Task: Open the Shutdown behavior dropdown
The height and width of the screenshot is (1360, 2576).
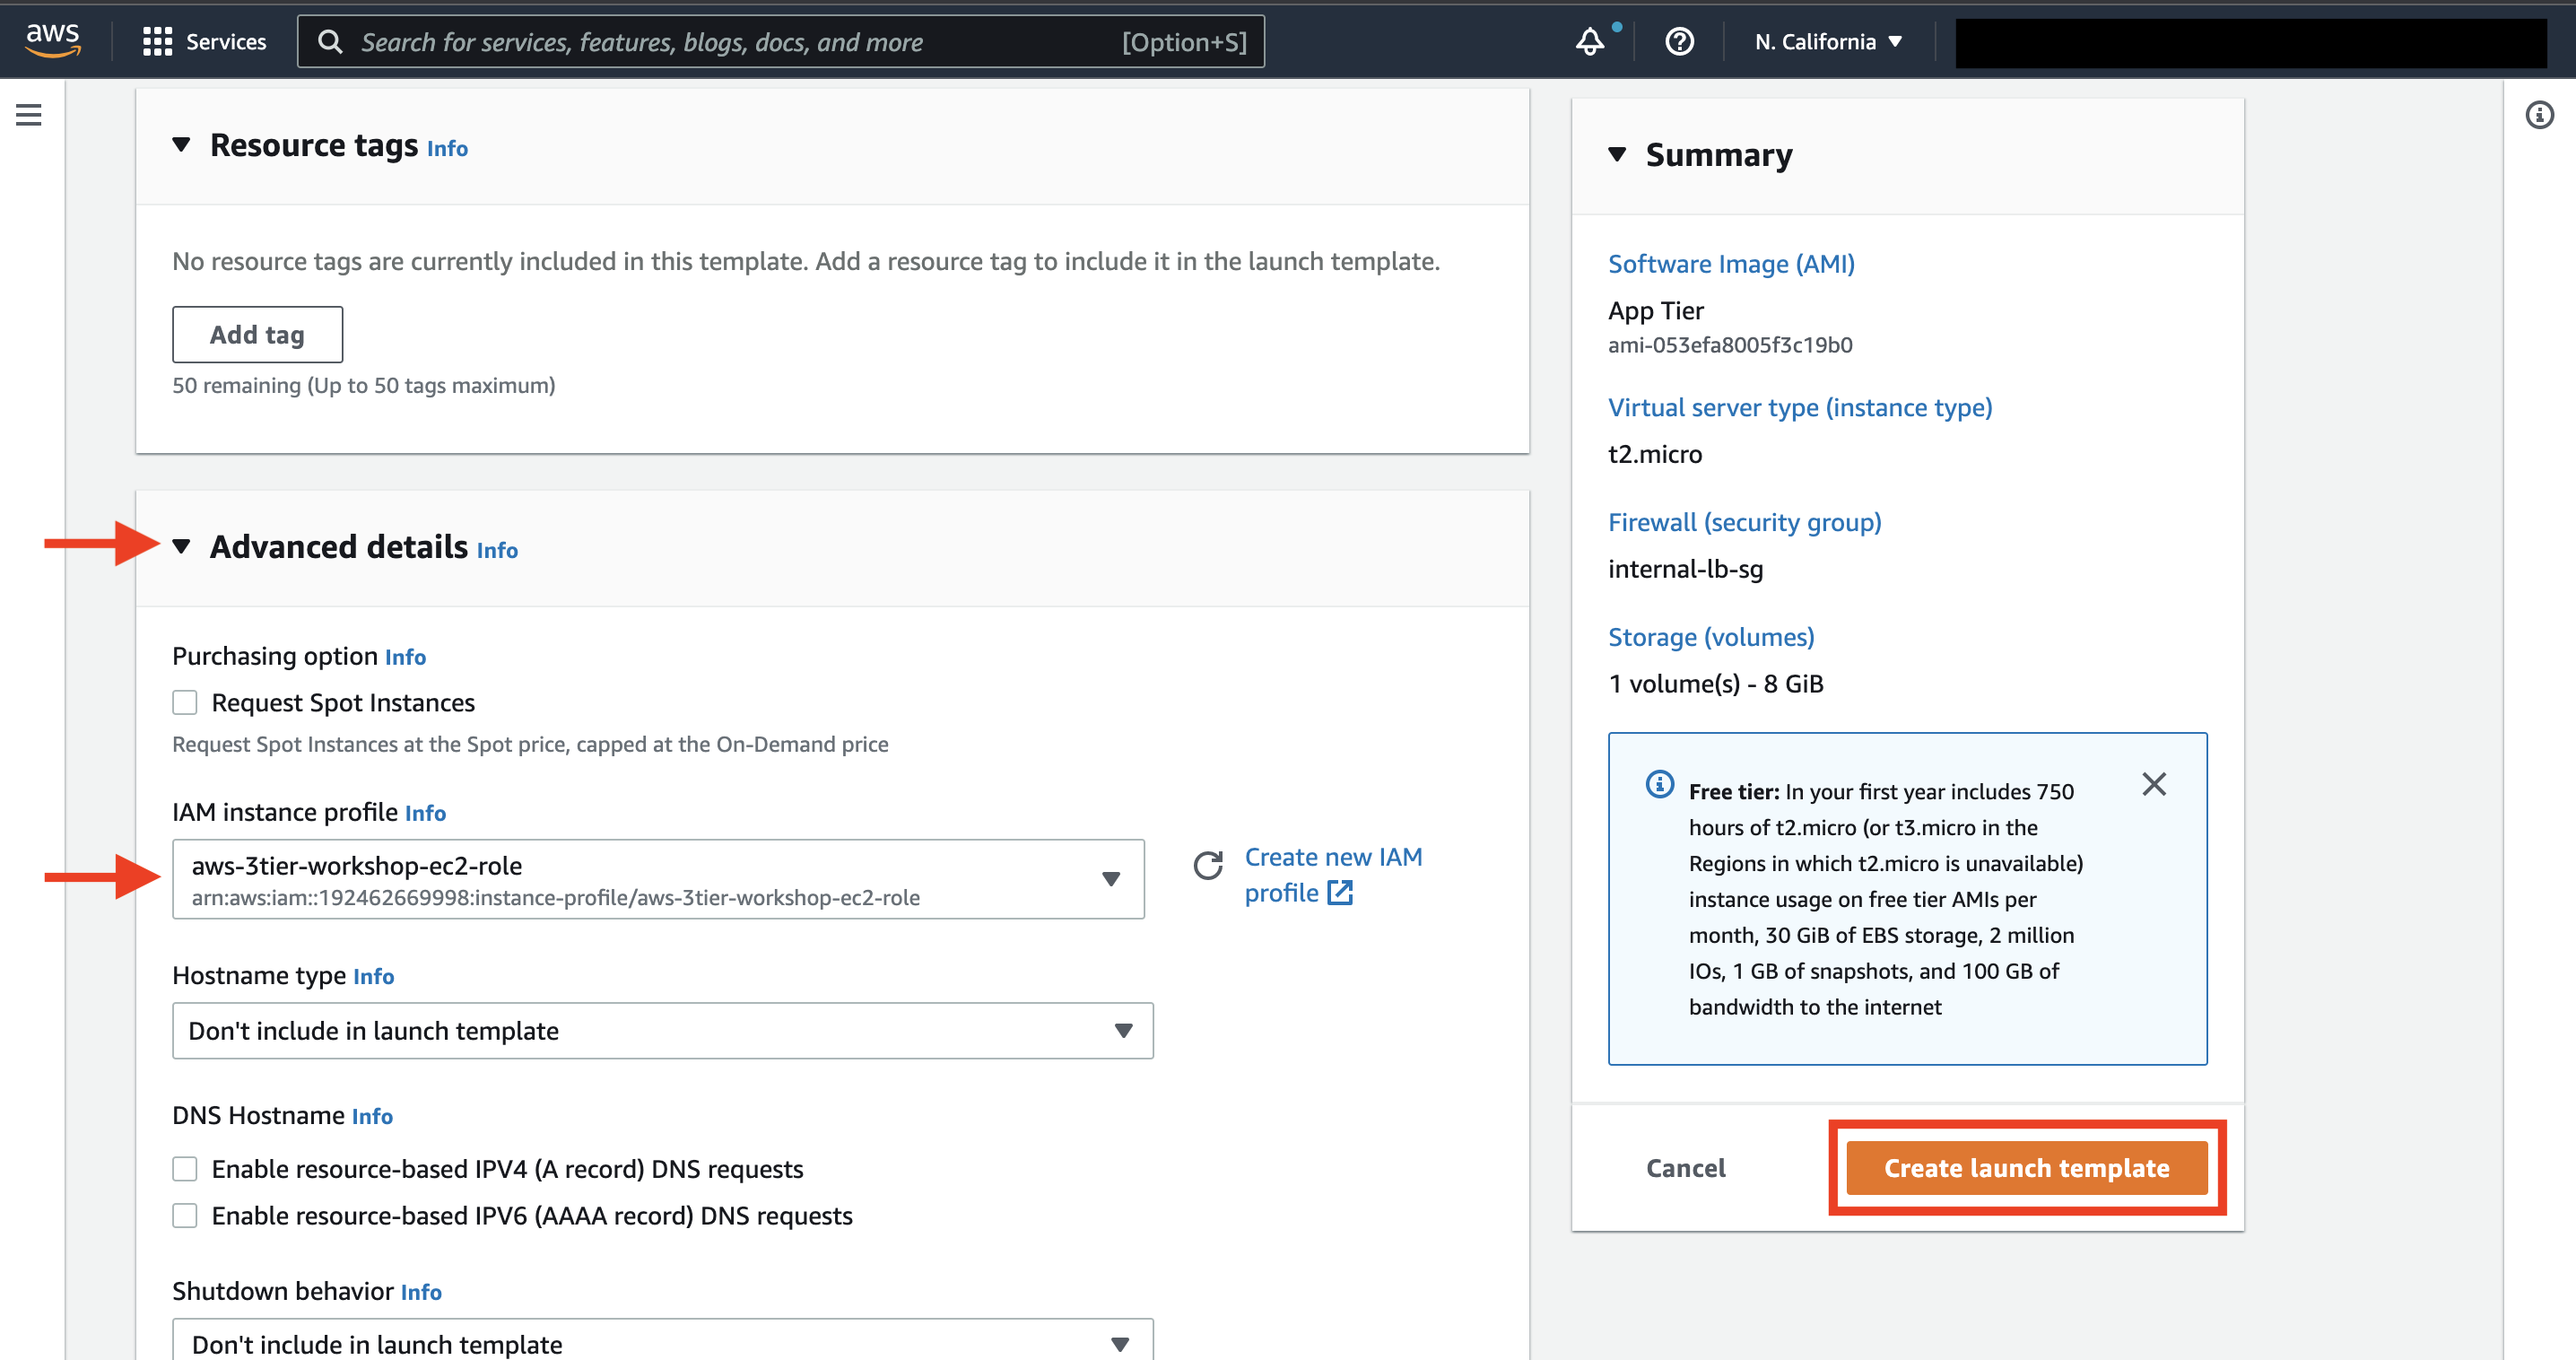Action: tap(662, 1340)
